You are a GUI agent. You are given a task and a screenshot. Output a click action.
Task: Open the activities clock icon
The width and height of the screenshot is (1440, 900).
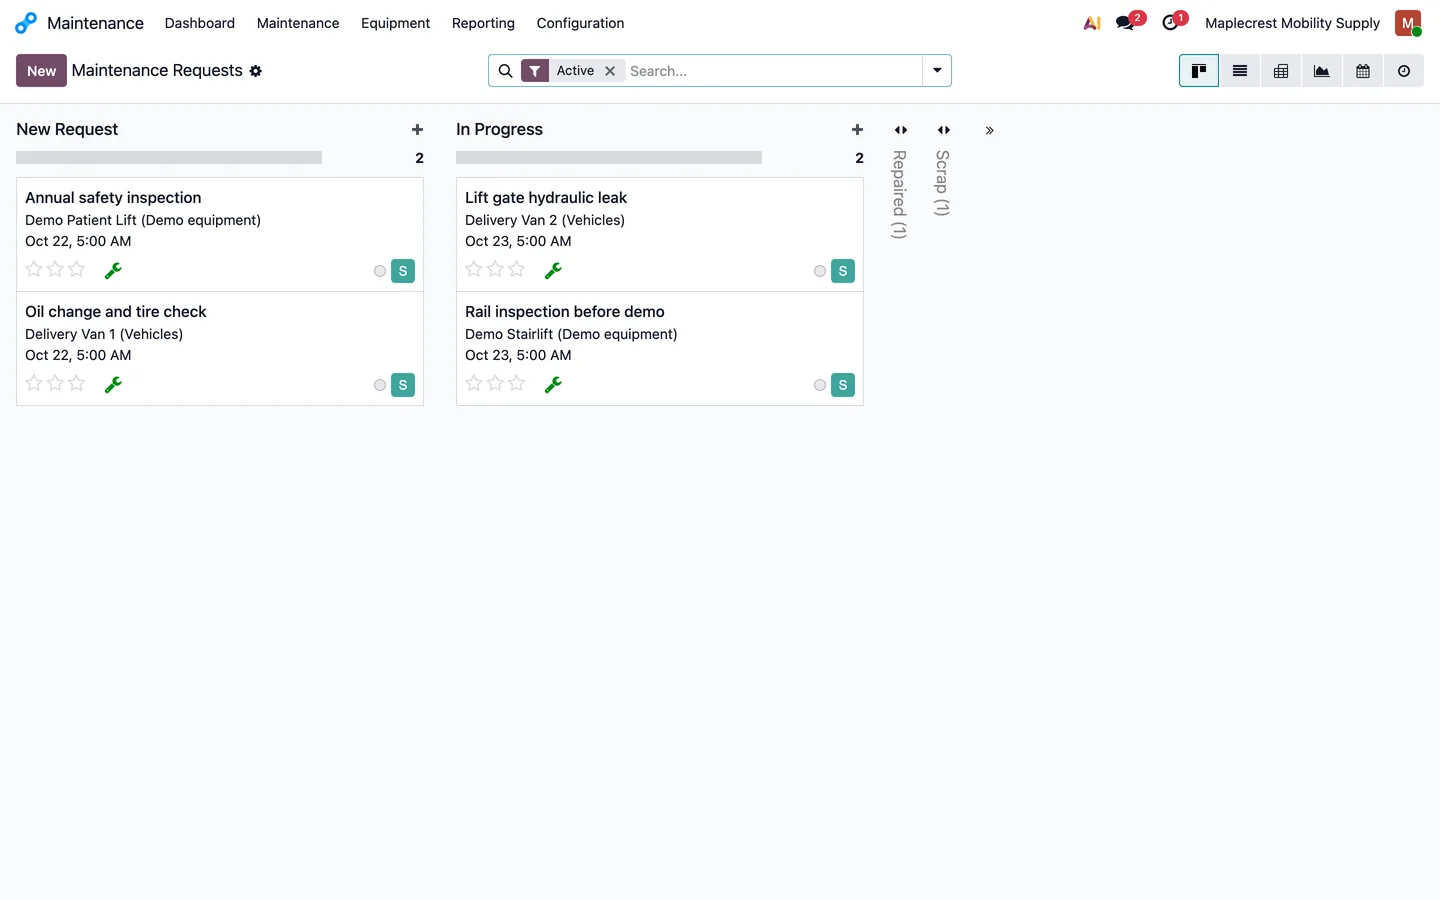click(1170, 23)
